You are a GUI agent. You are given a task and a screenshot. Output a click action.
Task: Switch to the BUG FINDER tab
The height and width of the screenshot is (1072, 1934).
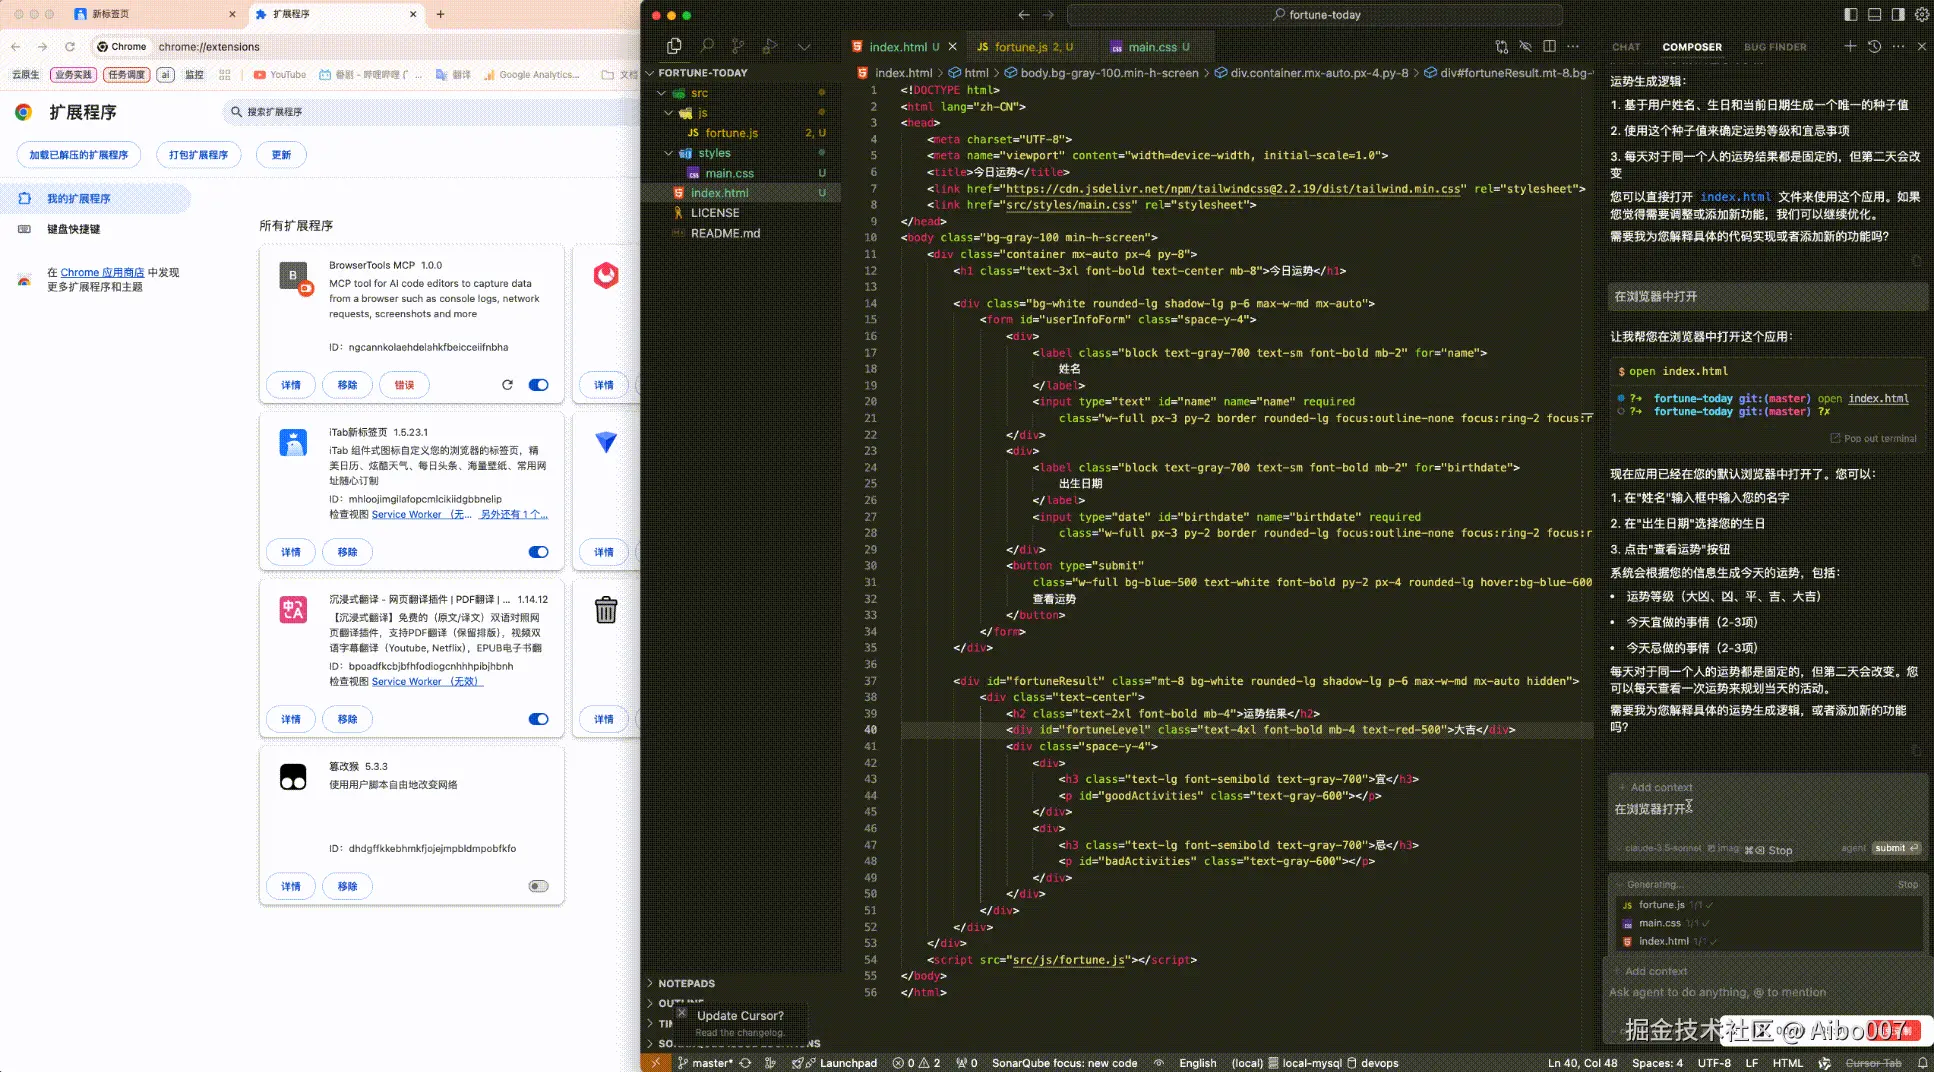1775,47
